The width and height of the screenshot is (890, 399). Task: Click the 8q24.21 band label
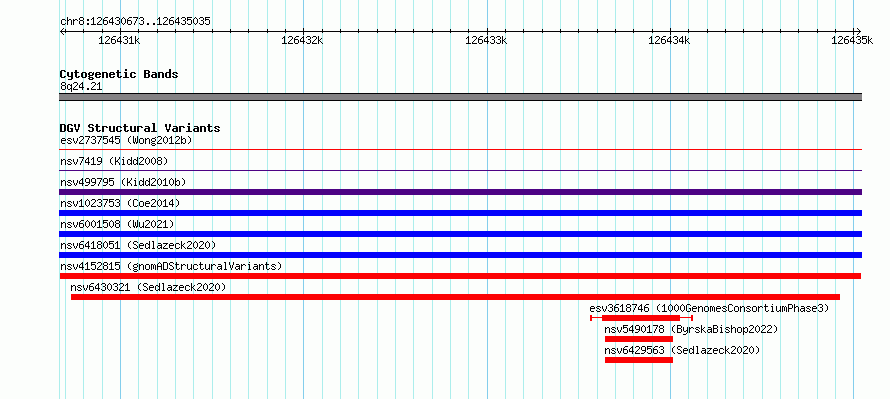81,86
